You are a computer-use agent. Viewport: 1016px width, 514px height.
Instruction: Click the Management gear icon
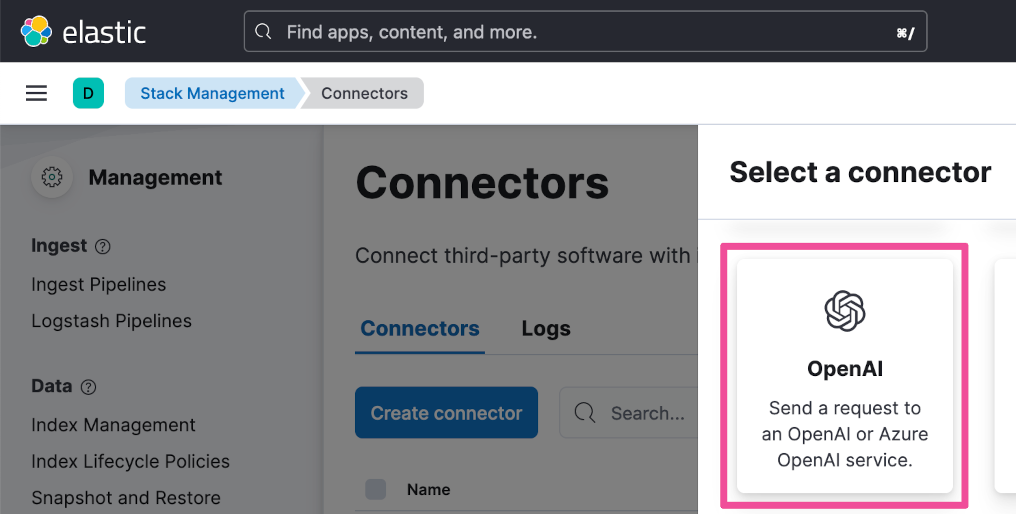click(52, 178)
